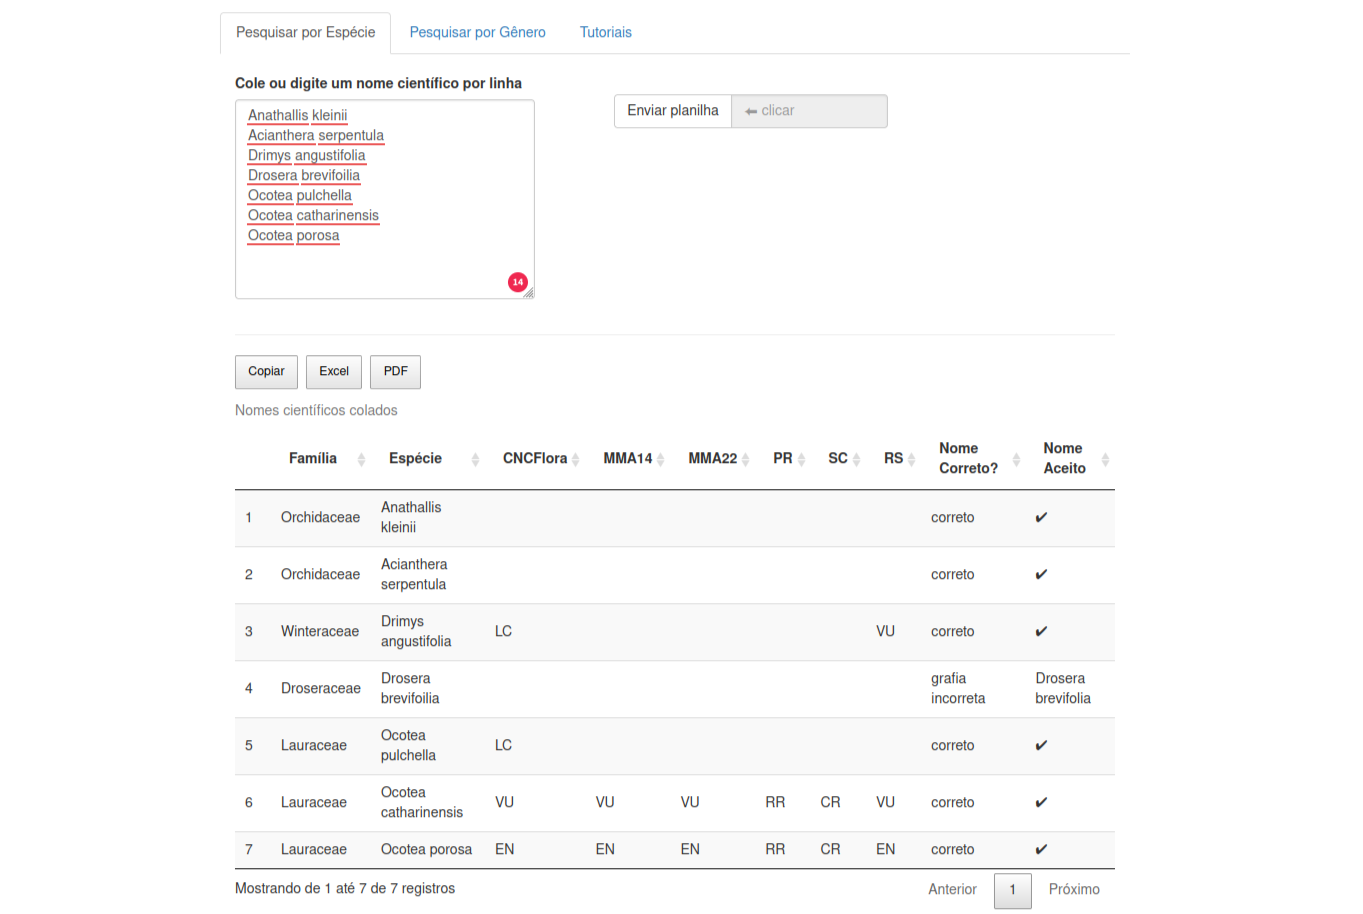This screenshot has height=914, width=1363.
Task: Select the Pesquisar por Espécie tab
Action: pos(305,32)
